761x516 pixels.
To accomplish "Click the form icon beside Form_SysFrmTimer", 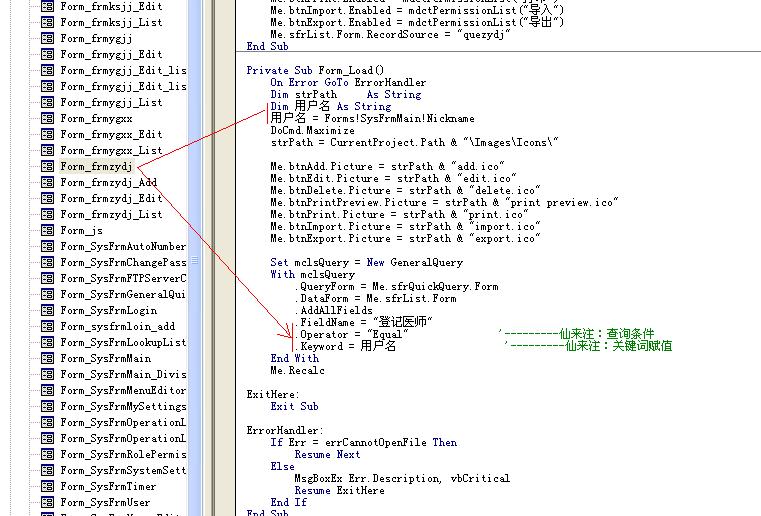I will coord(46,486).
